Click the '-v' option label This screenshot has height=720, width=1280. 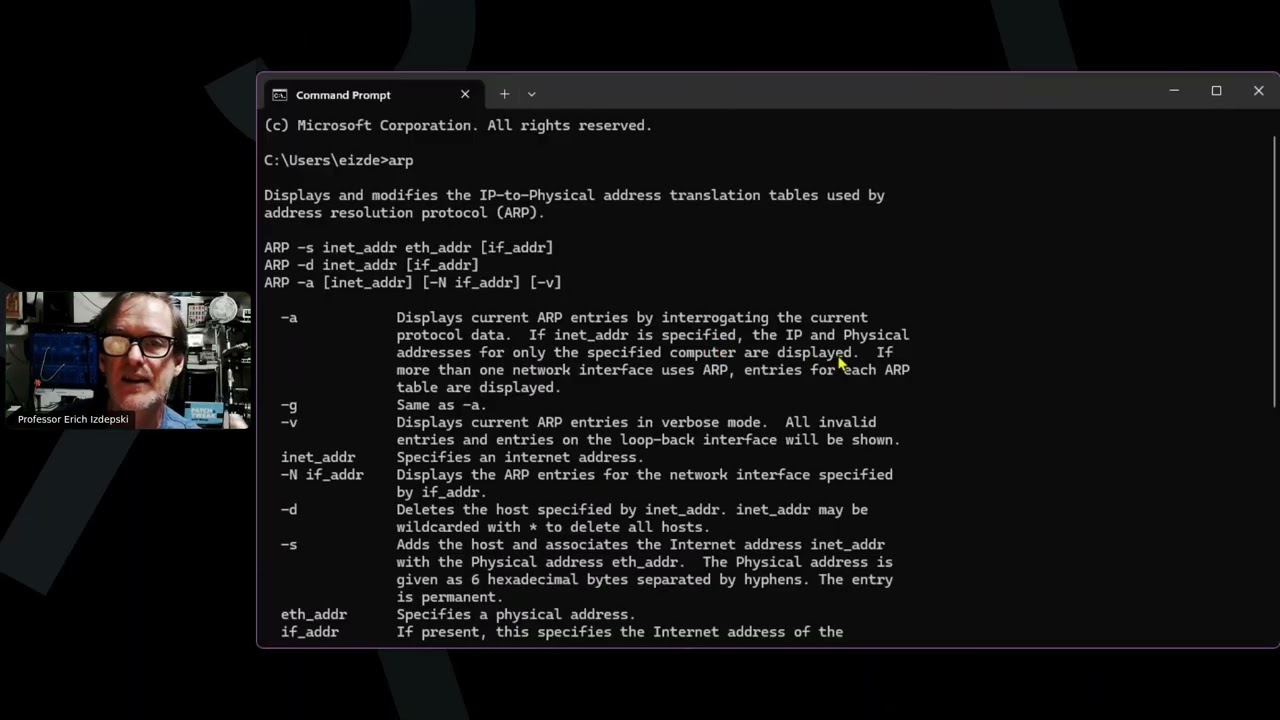click(x=289, y=422)
